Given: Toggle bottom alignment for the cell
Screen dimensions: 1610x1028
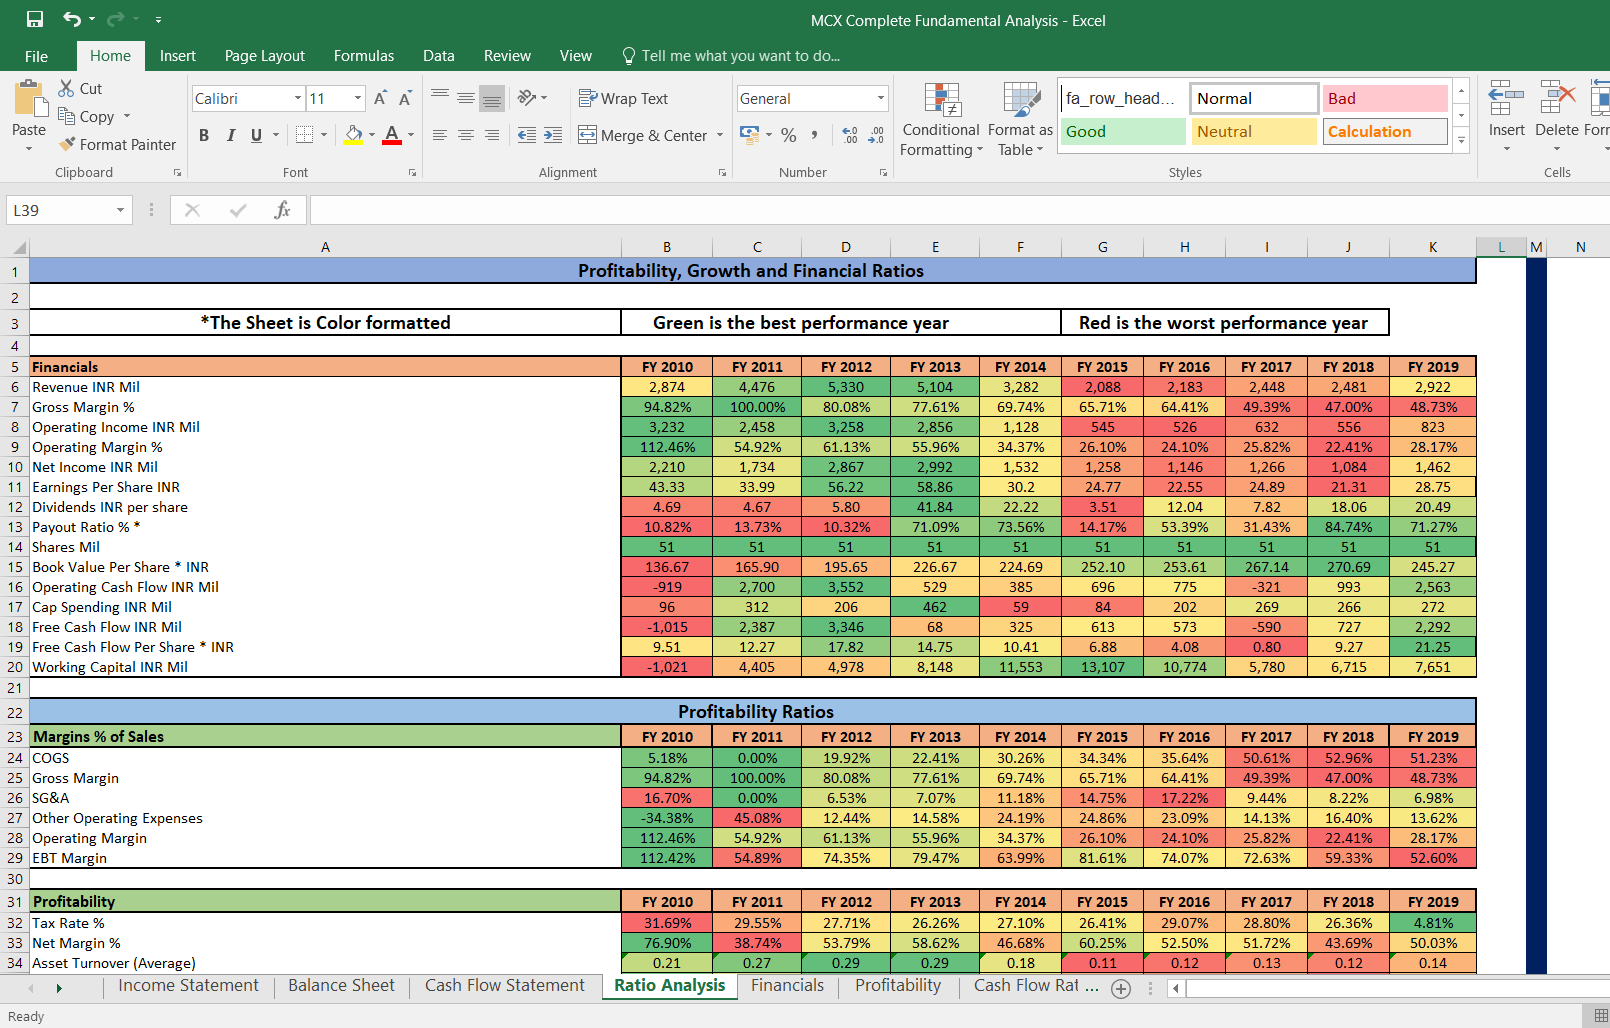Looking at the screenshot, I should 491,98.
